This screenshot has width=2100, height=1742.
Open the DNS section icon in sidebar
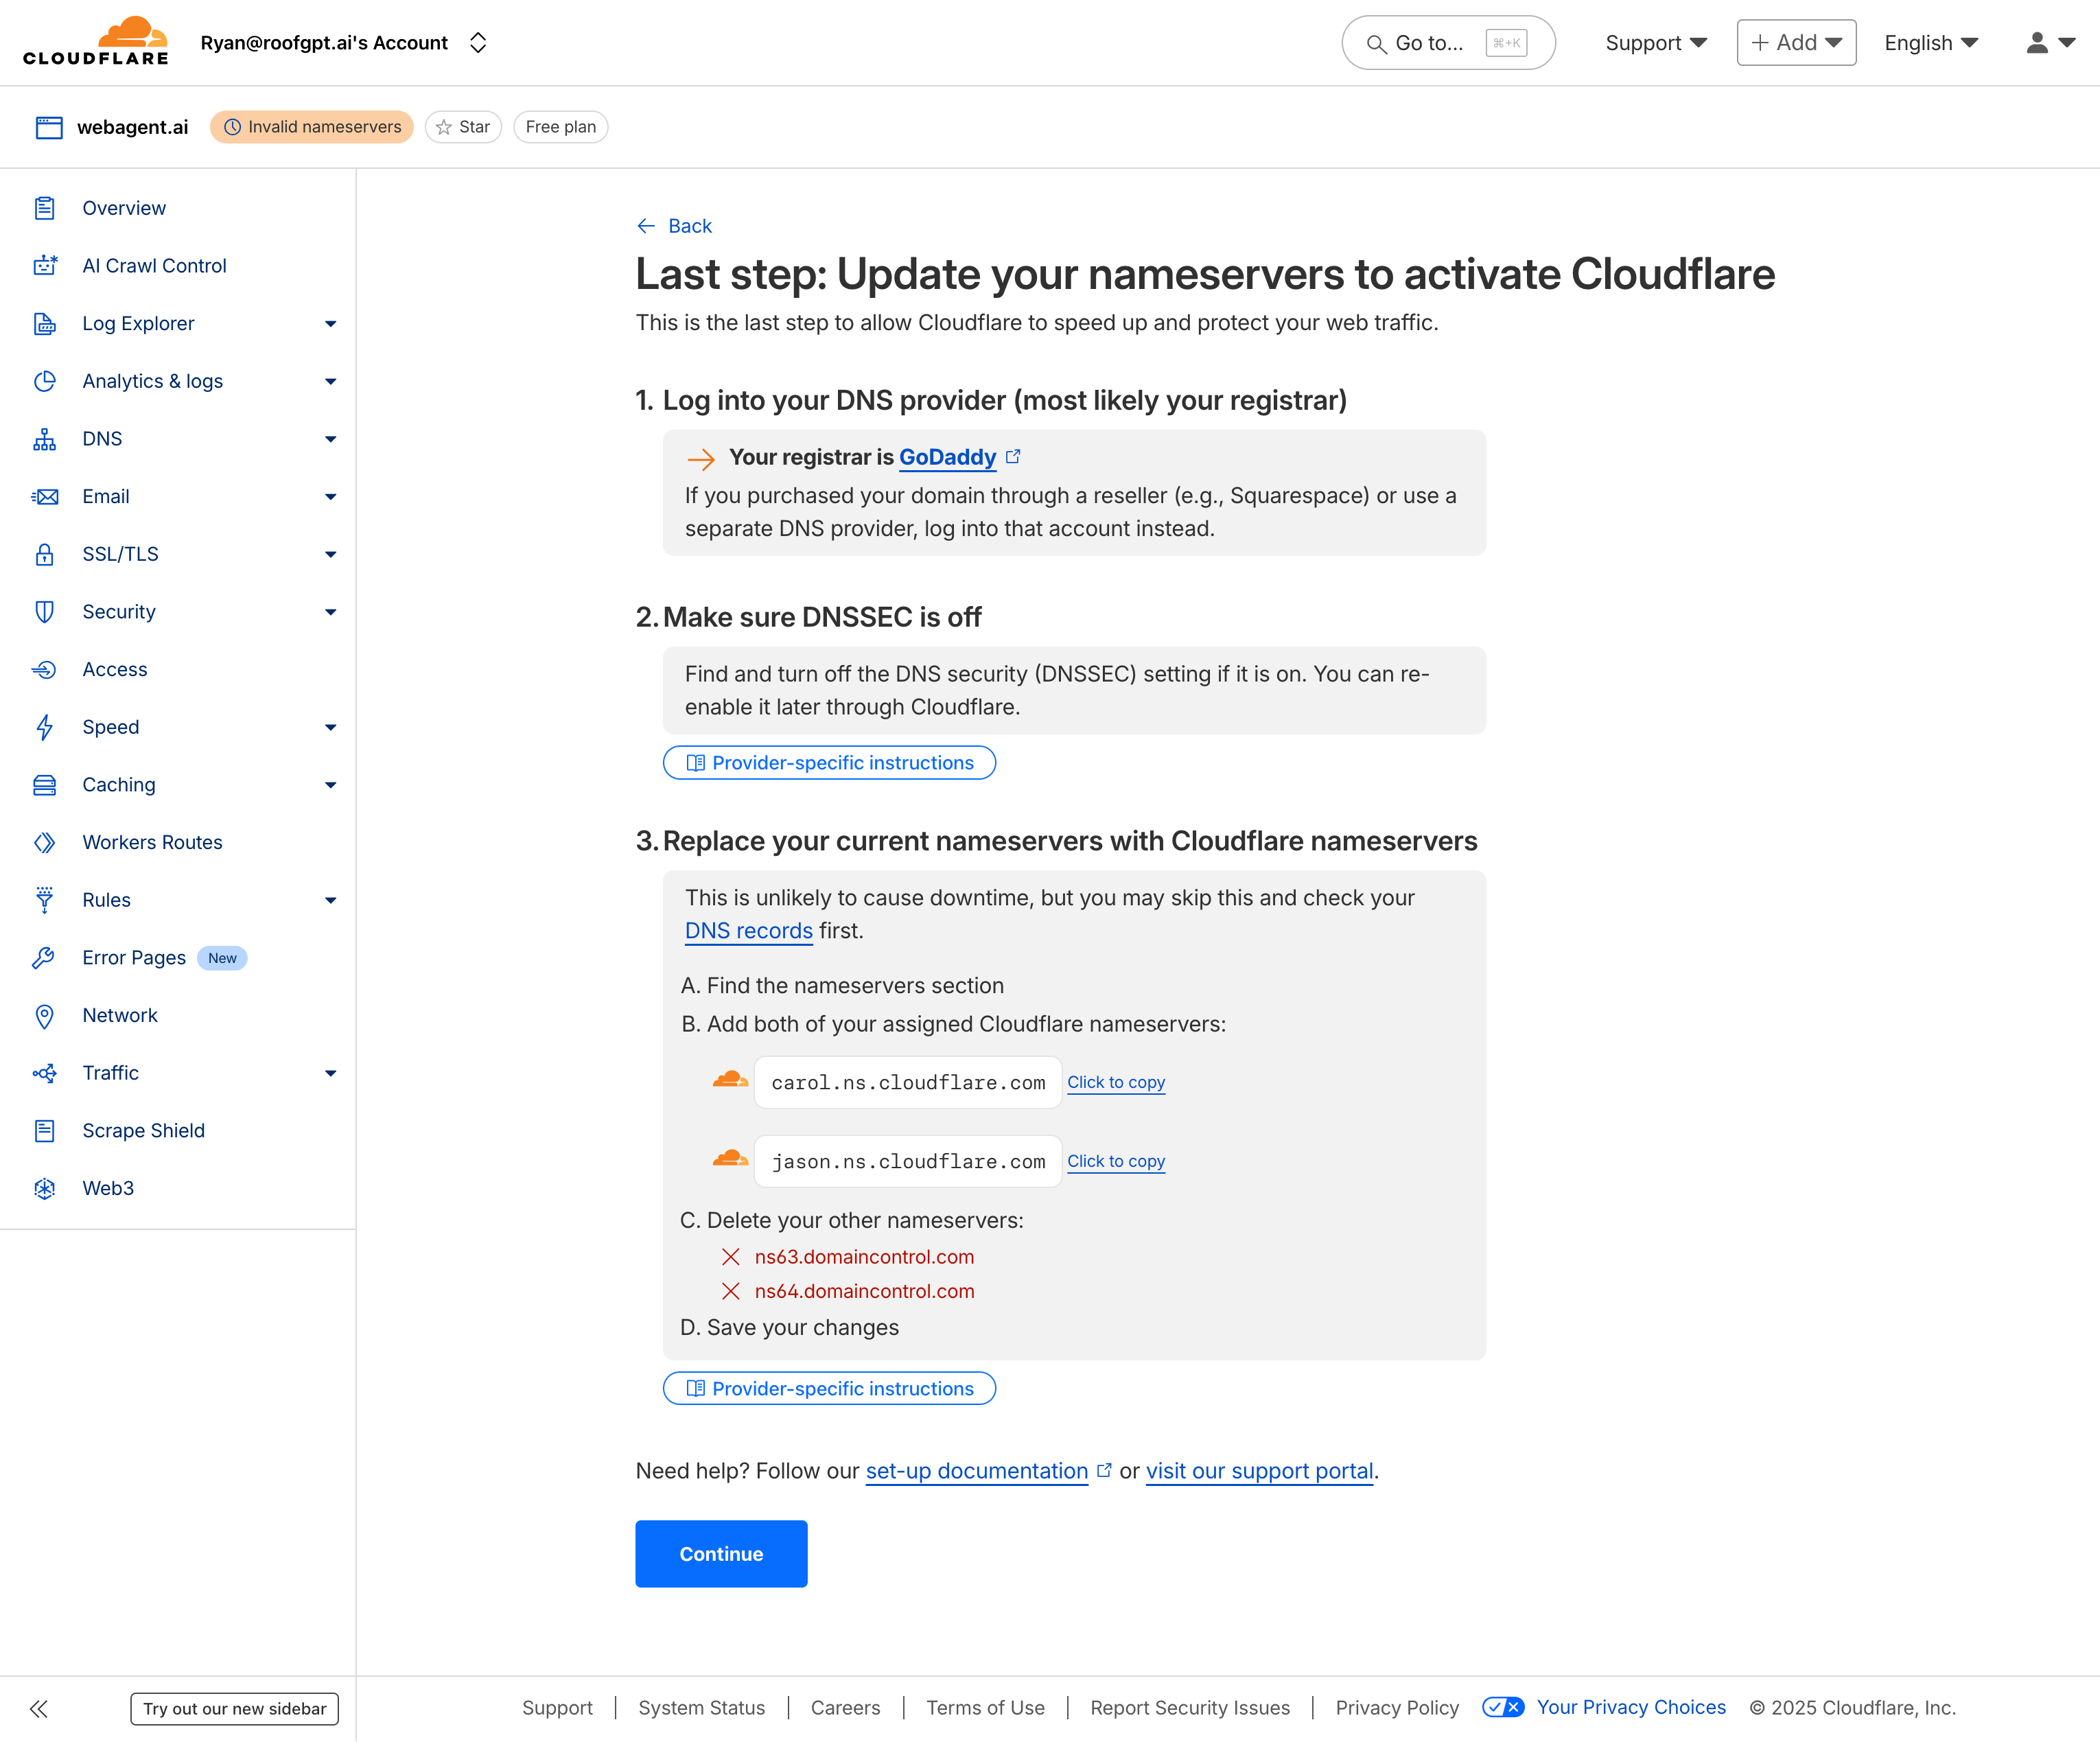click(45, 438)
